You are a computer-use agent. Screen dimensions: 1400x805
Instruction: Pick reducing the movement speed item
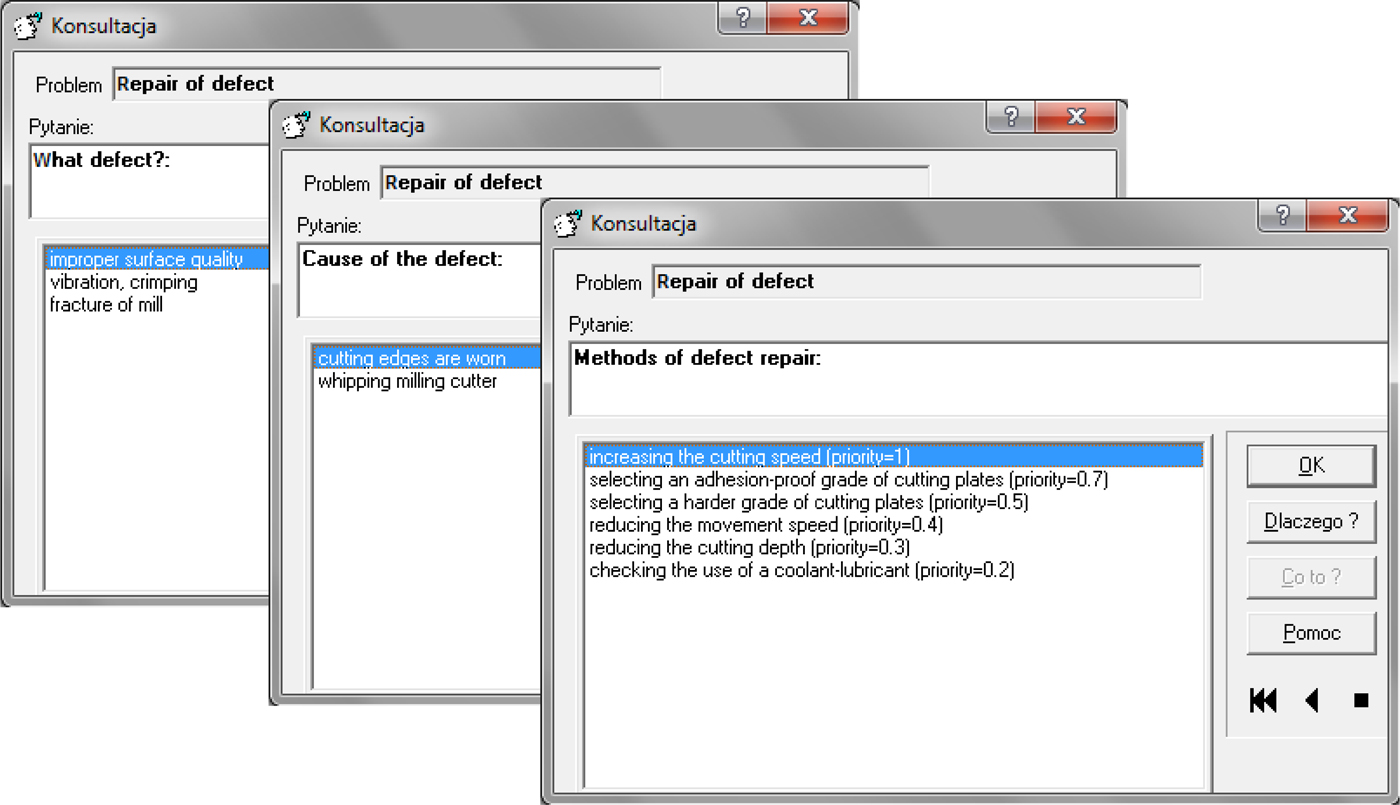(x=765, y=525)
